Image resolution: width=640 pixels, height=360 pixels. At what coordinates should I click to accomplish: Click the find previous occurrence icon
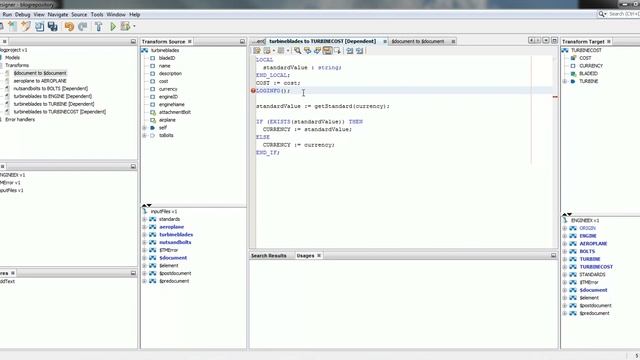307,51
